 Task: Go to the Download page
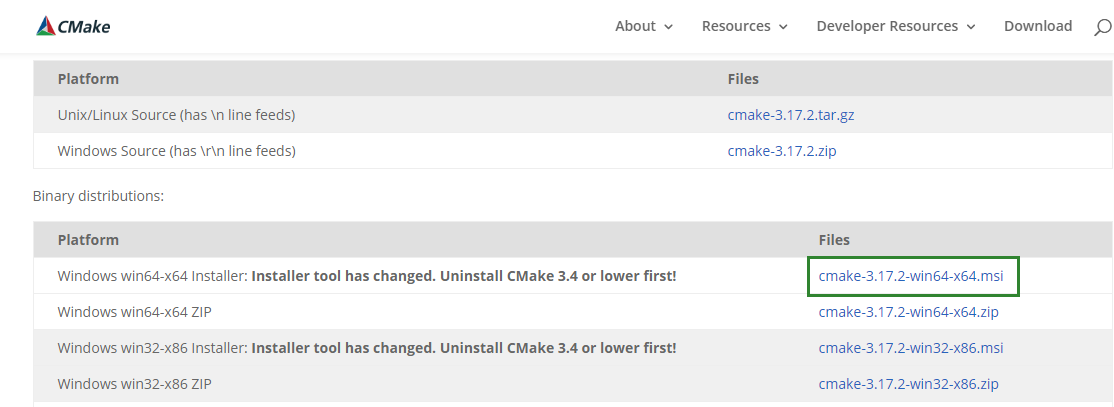click(1038, 26)
